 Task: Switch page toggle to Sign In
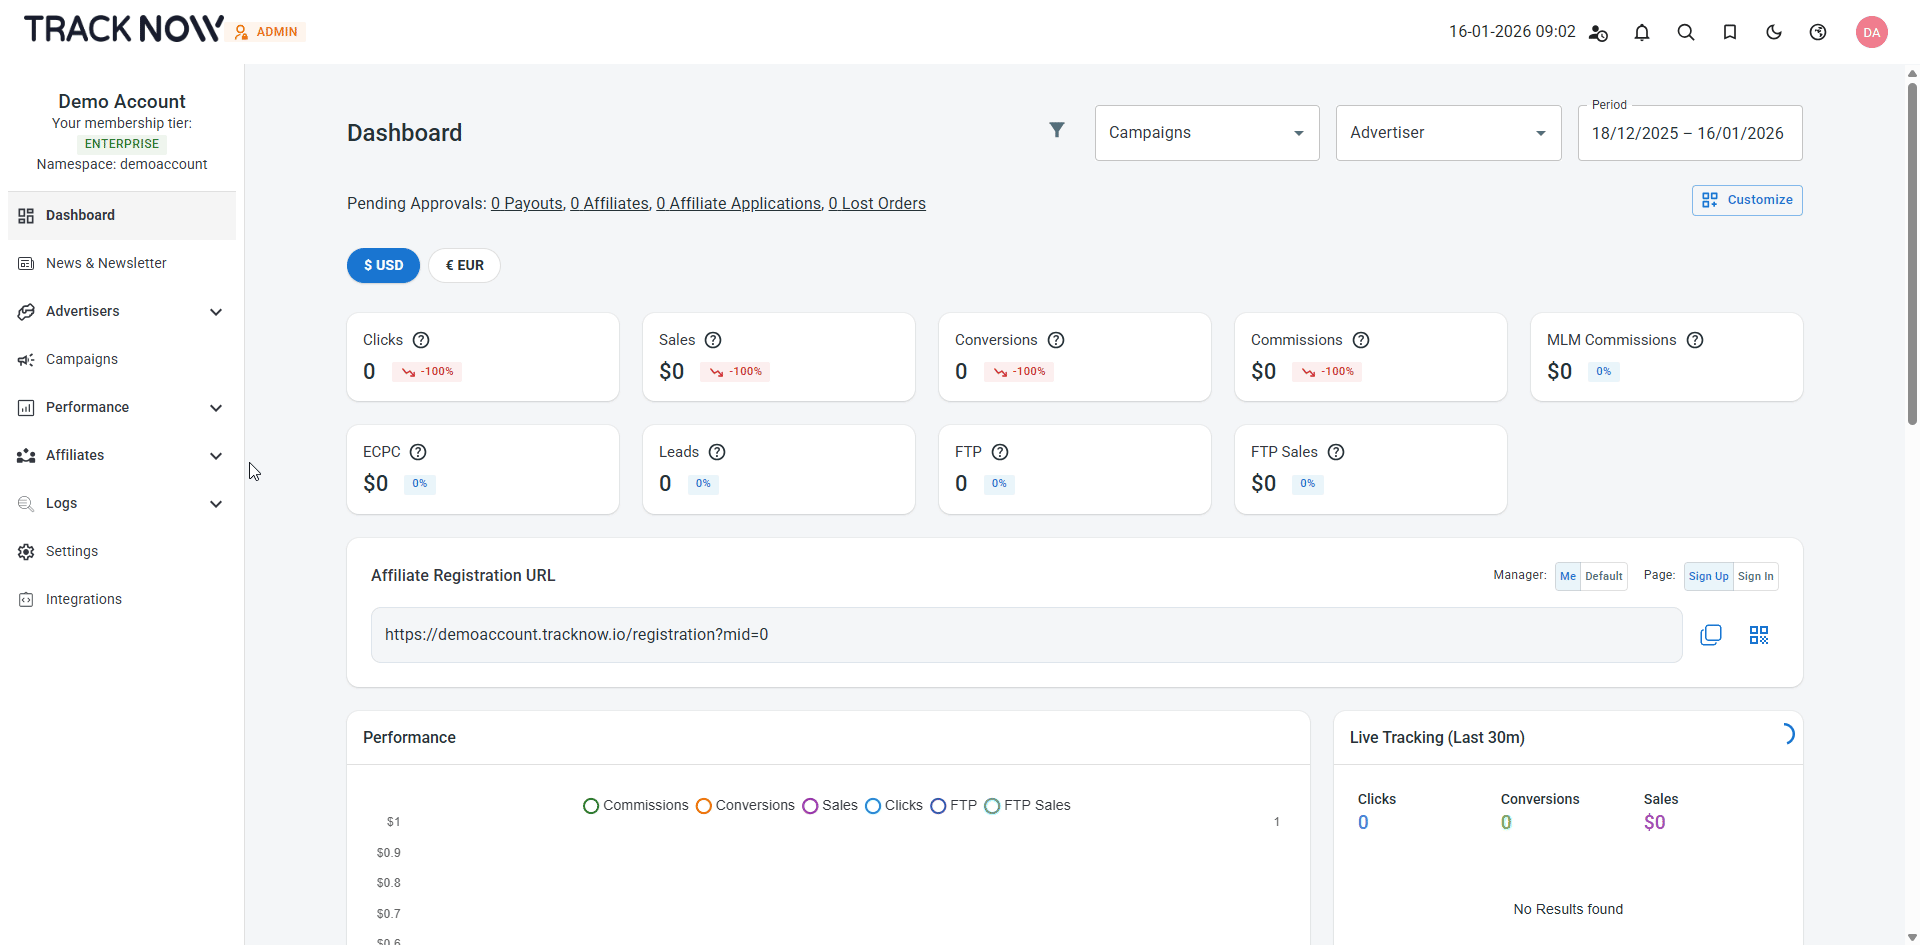pos(1755,576)
